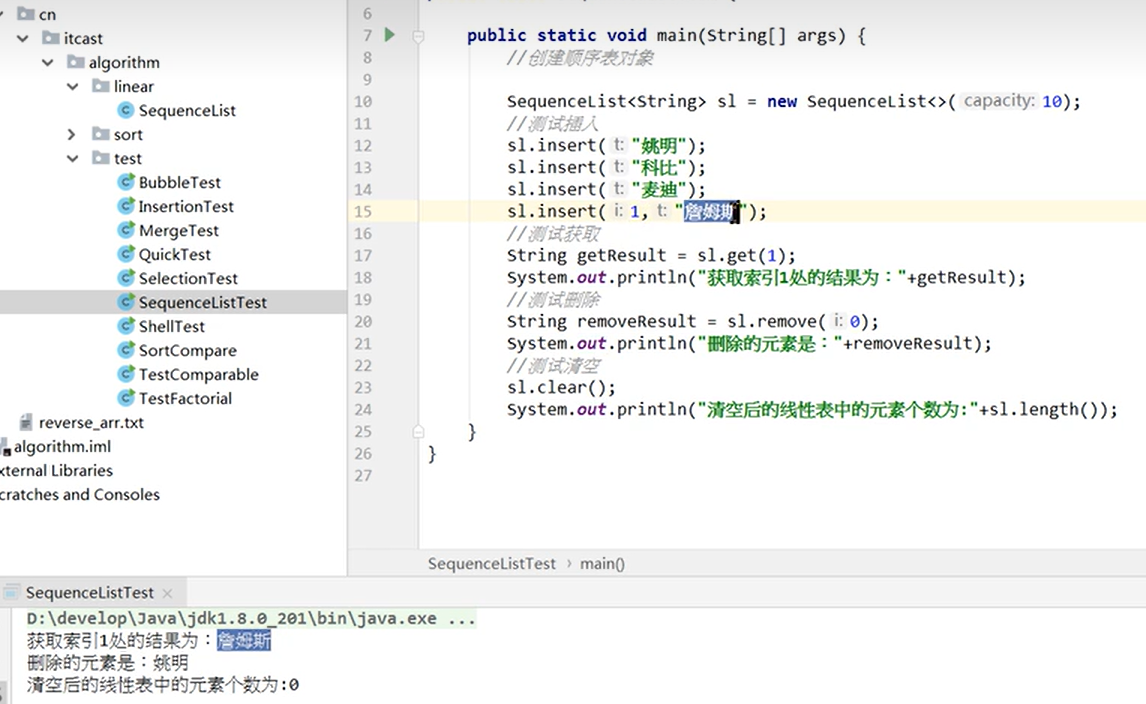The height and width of the screenshot is (704, 1146).
Task: Click the QuickTest class icon
Action: [126, 254]
